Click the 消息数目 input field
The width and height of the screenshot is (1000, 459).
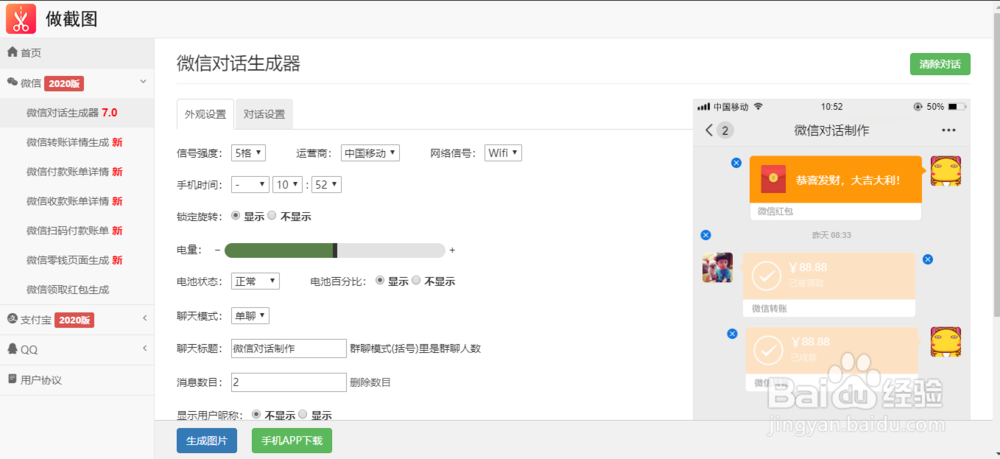[x=288, y=382]
